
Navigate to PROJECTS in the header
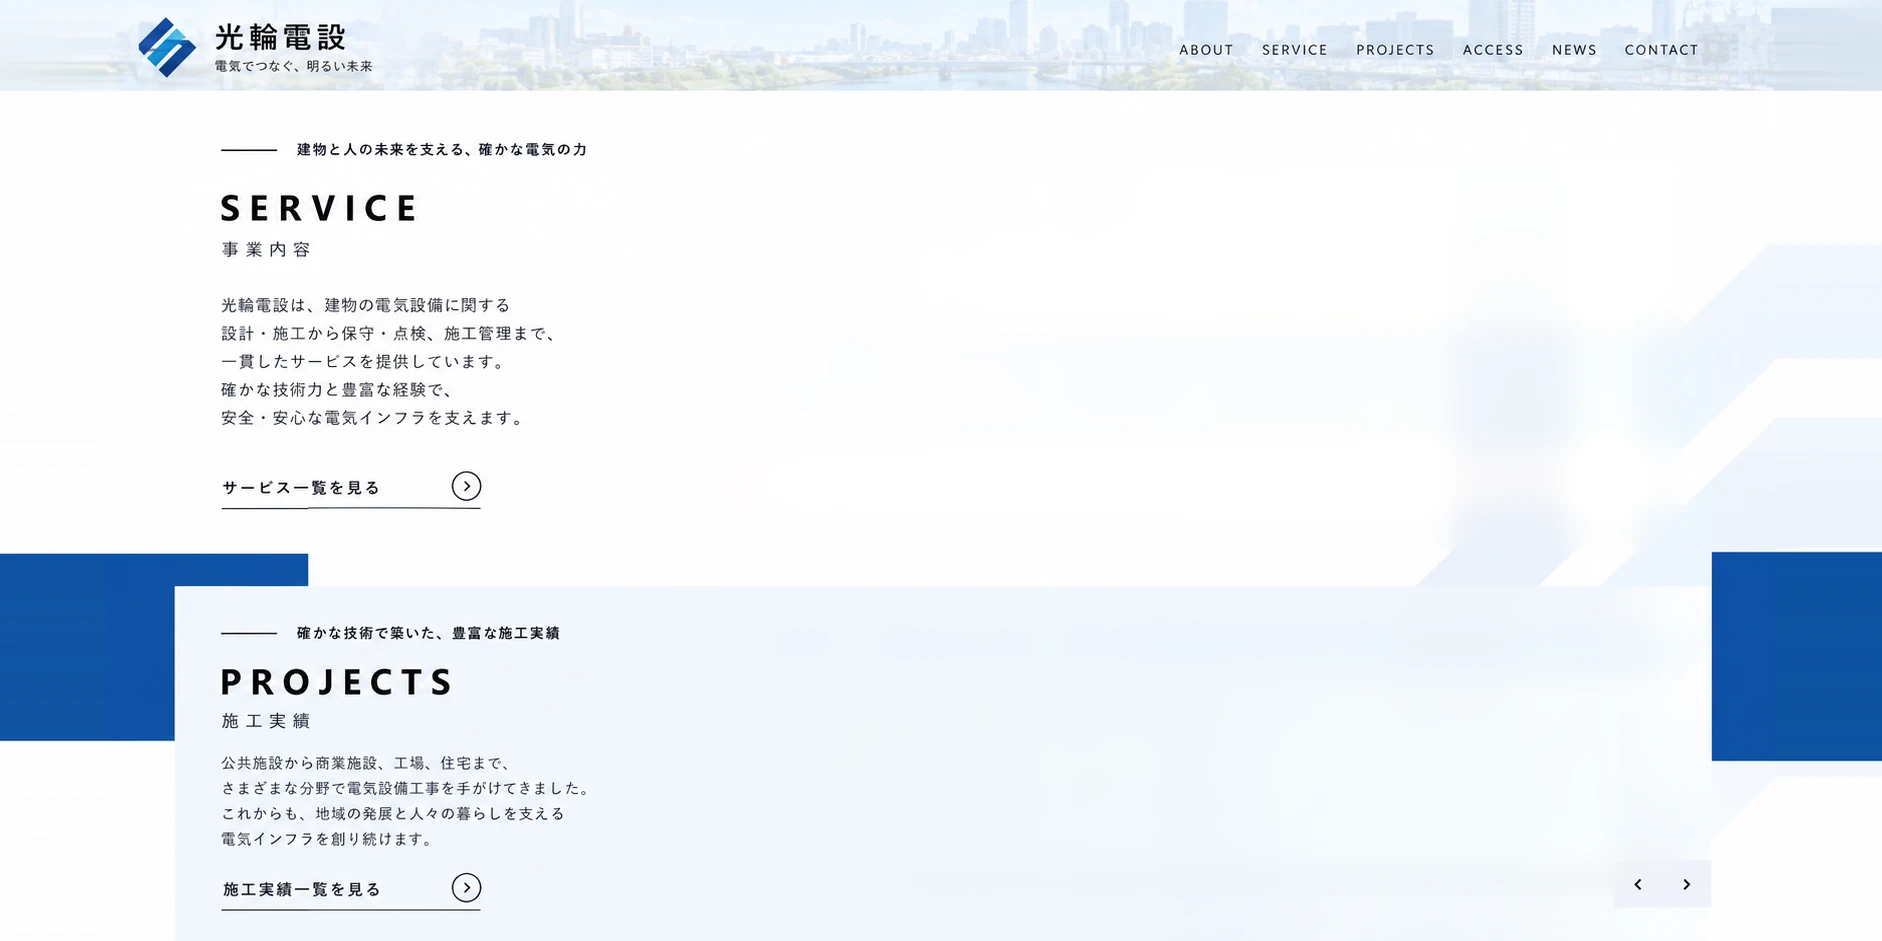coord(1395,50)
